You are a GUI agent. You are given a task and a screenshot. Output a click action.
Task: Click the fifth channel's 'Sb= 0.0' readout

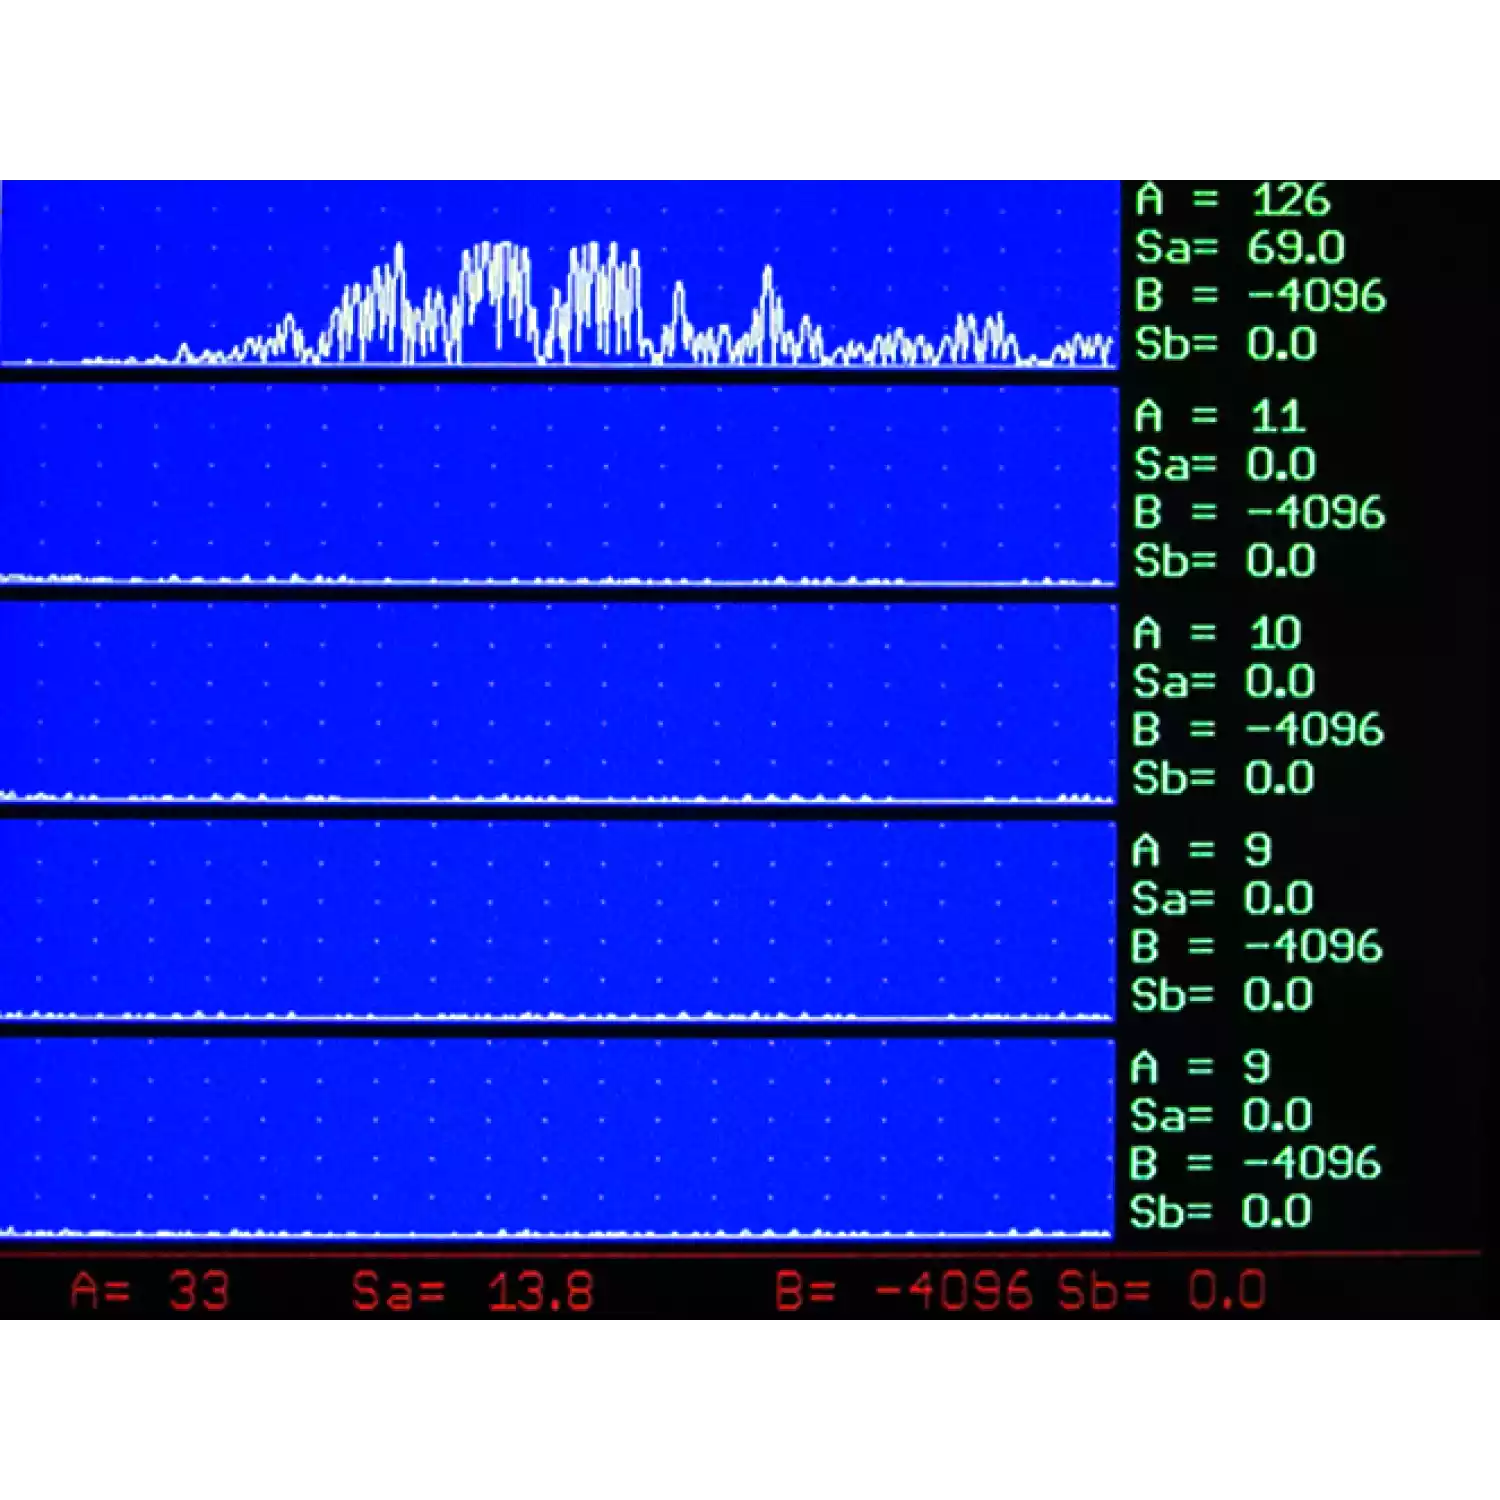[x=1220, y=1212]
